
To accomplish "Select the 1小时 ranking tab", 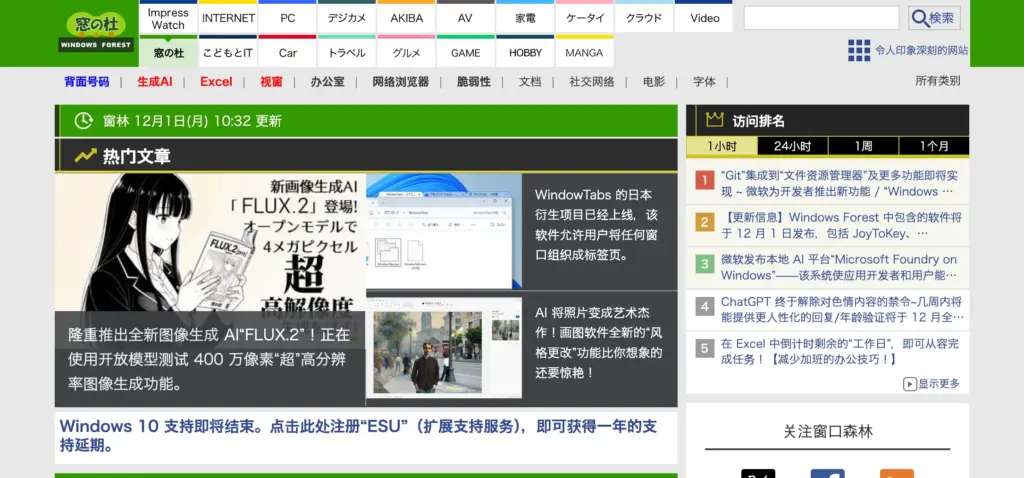I will 722,146.
